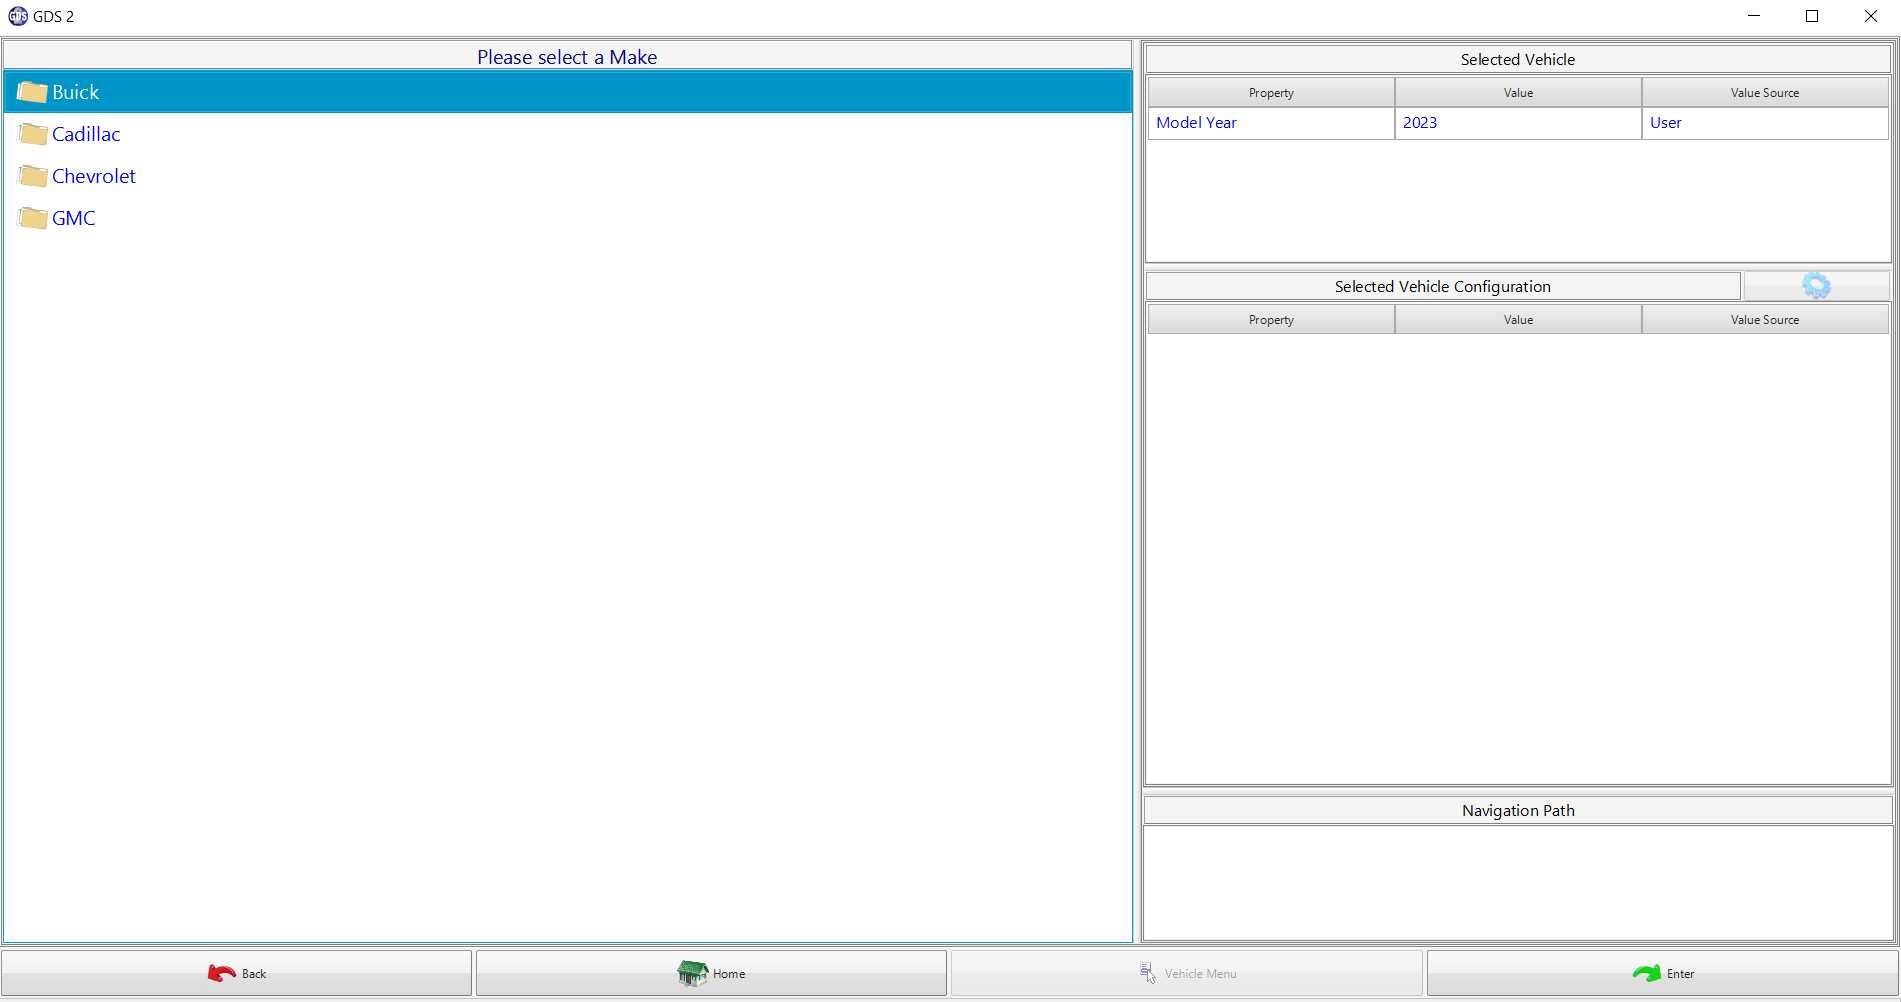Click Value header in Vehicle Configuration table
Screen dimensions: 1901x1002
[1518, 320]
